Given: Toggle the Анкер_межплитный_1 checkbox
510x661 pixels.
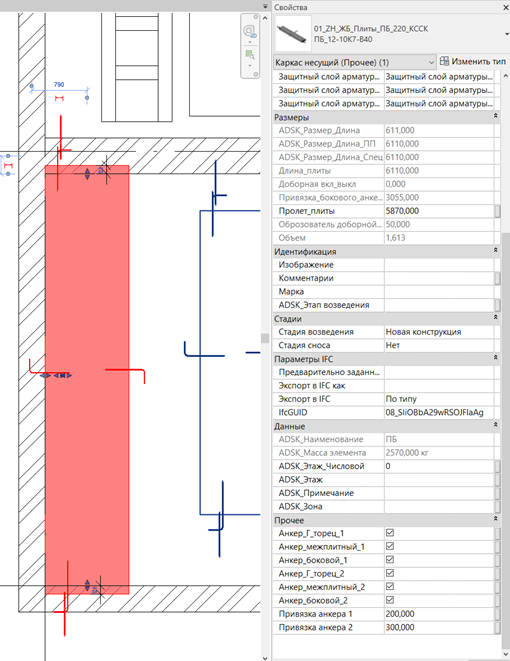Looking at the screenshot, I should click(390, 546).
